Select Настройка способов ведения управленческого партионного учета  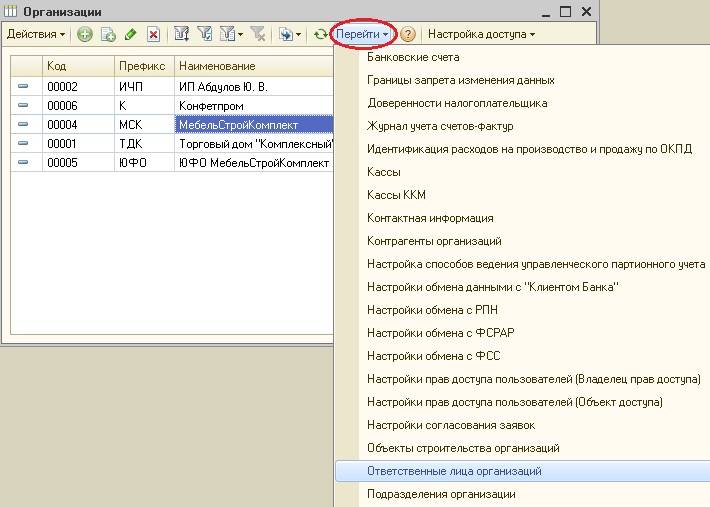click(522, 264)
